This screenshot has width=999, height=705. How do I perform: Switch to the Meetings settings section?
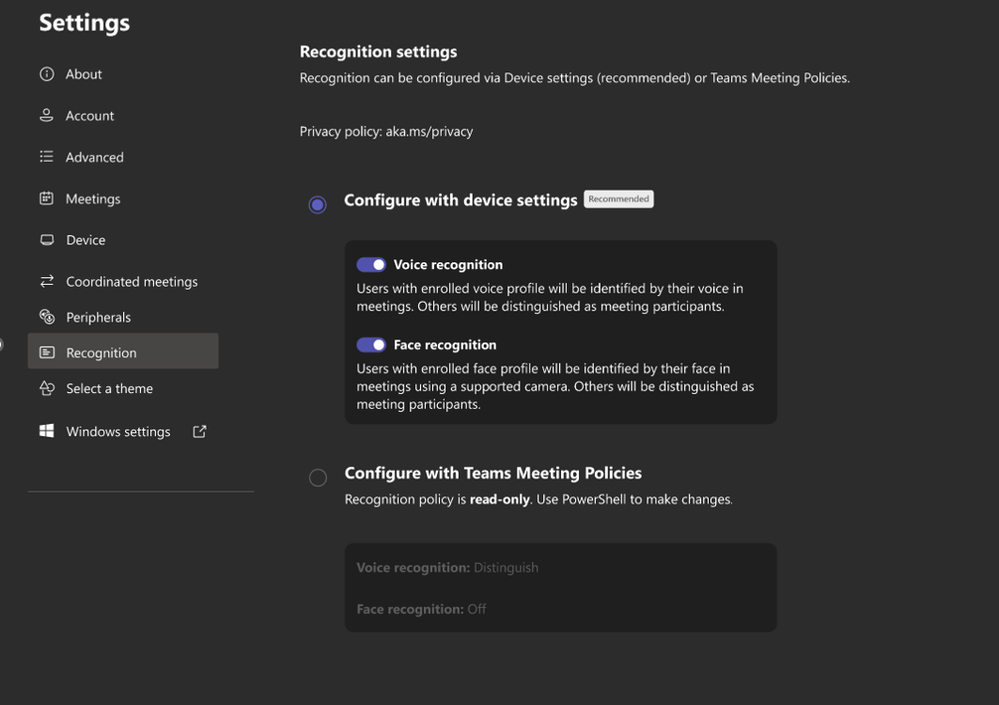(x=93, y=198)
